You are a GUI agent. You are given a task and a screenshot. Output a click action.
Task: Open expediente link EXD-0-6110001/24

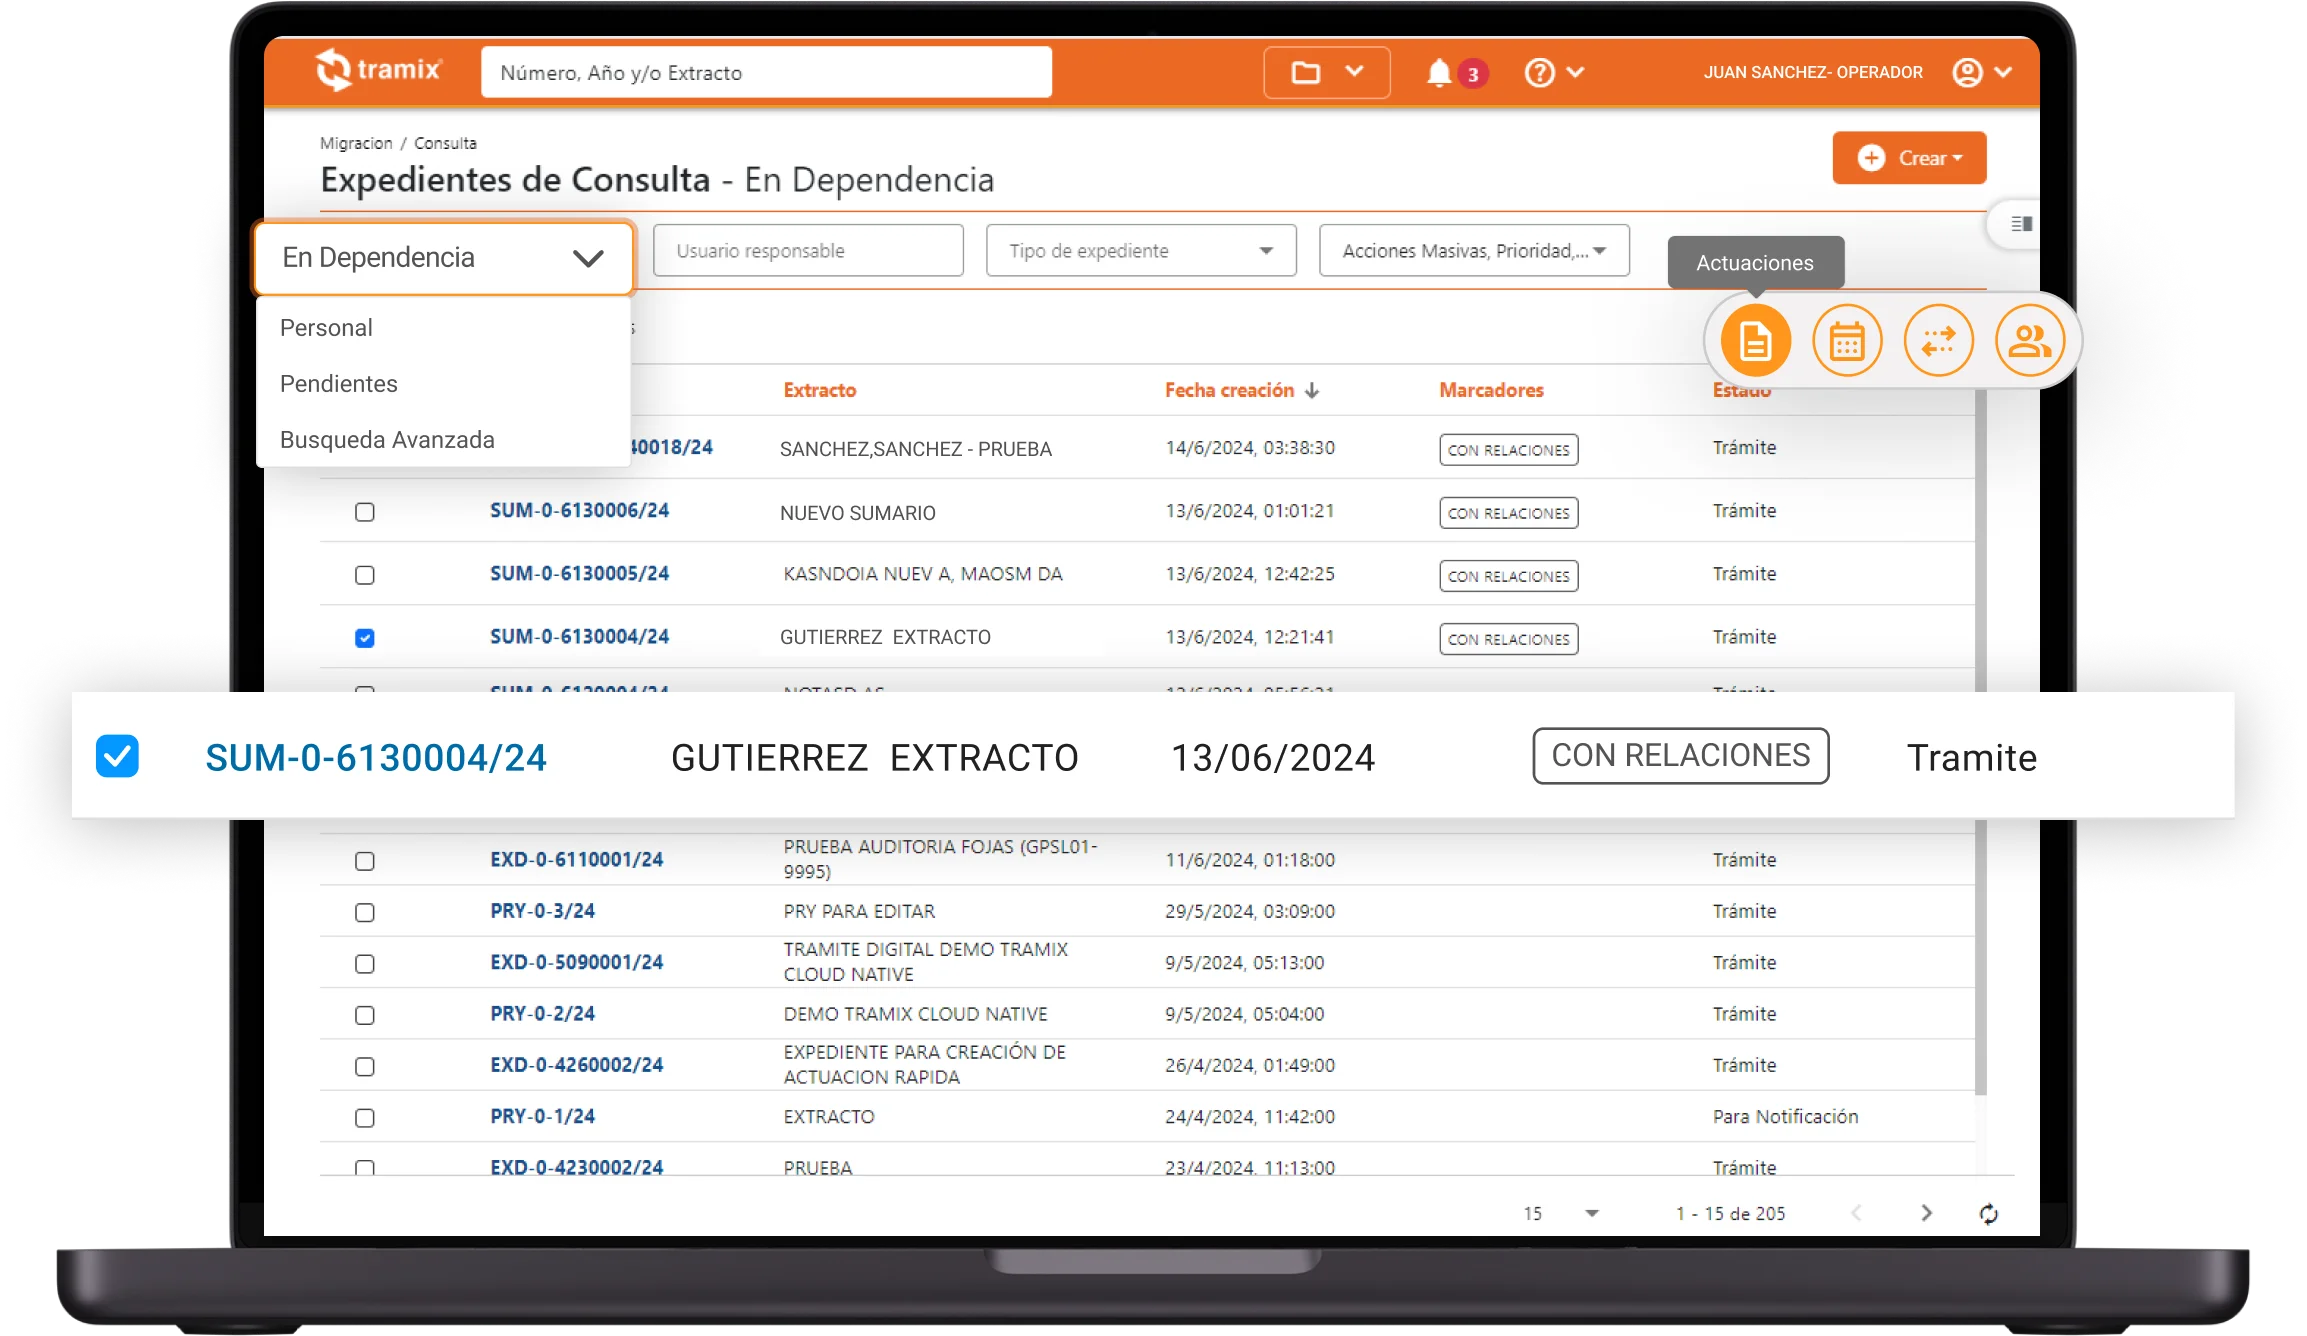(x=576, y=860)
